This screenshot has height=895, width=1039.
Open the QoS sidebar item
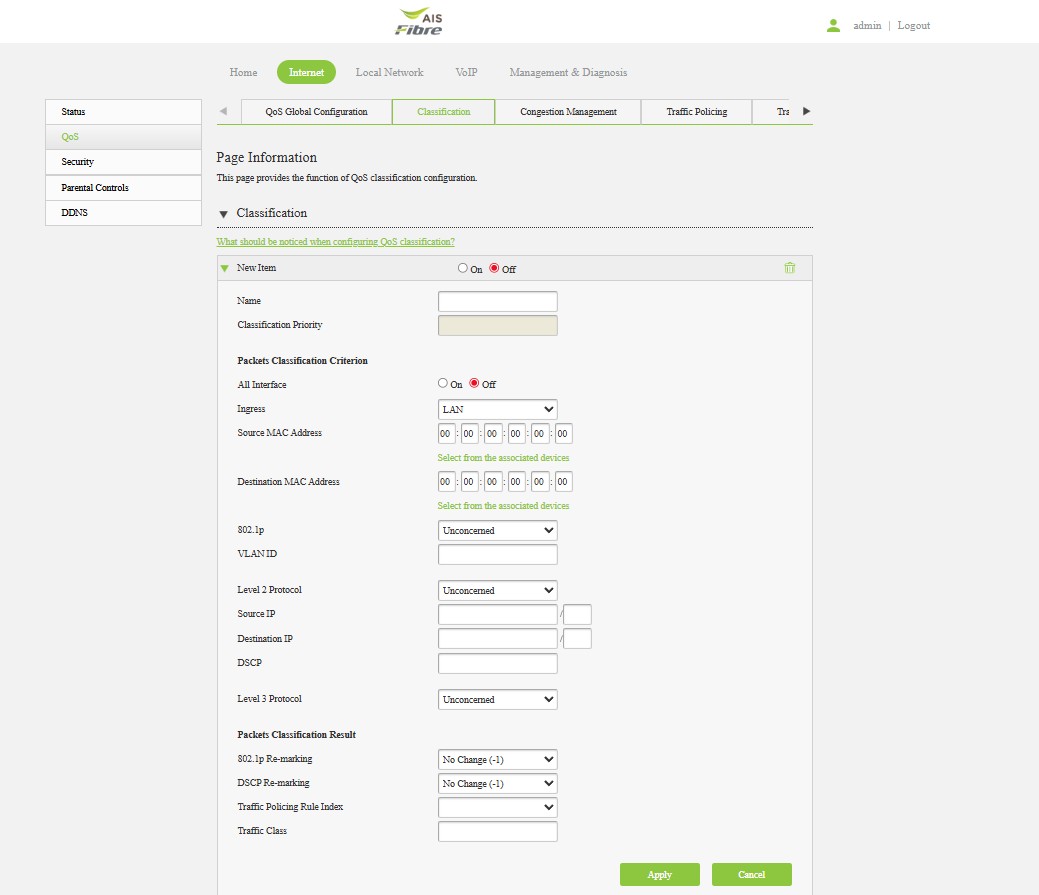click(123, 137)
